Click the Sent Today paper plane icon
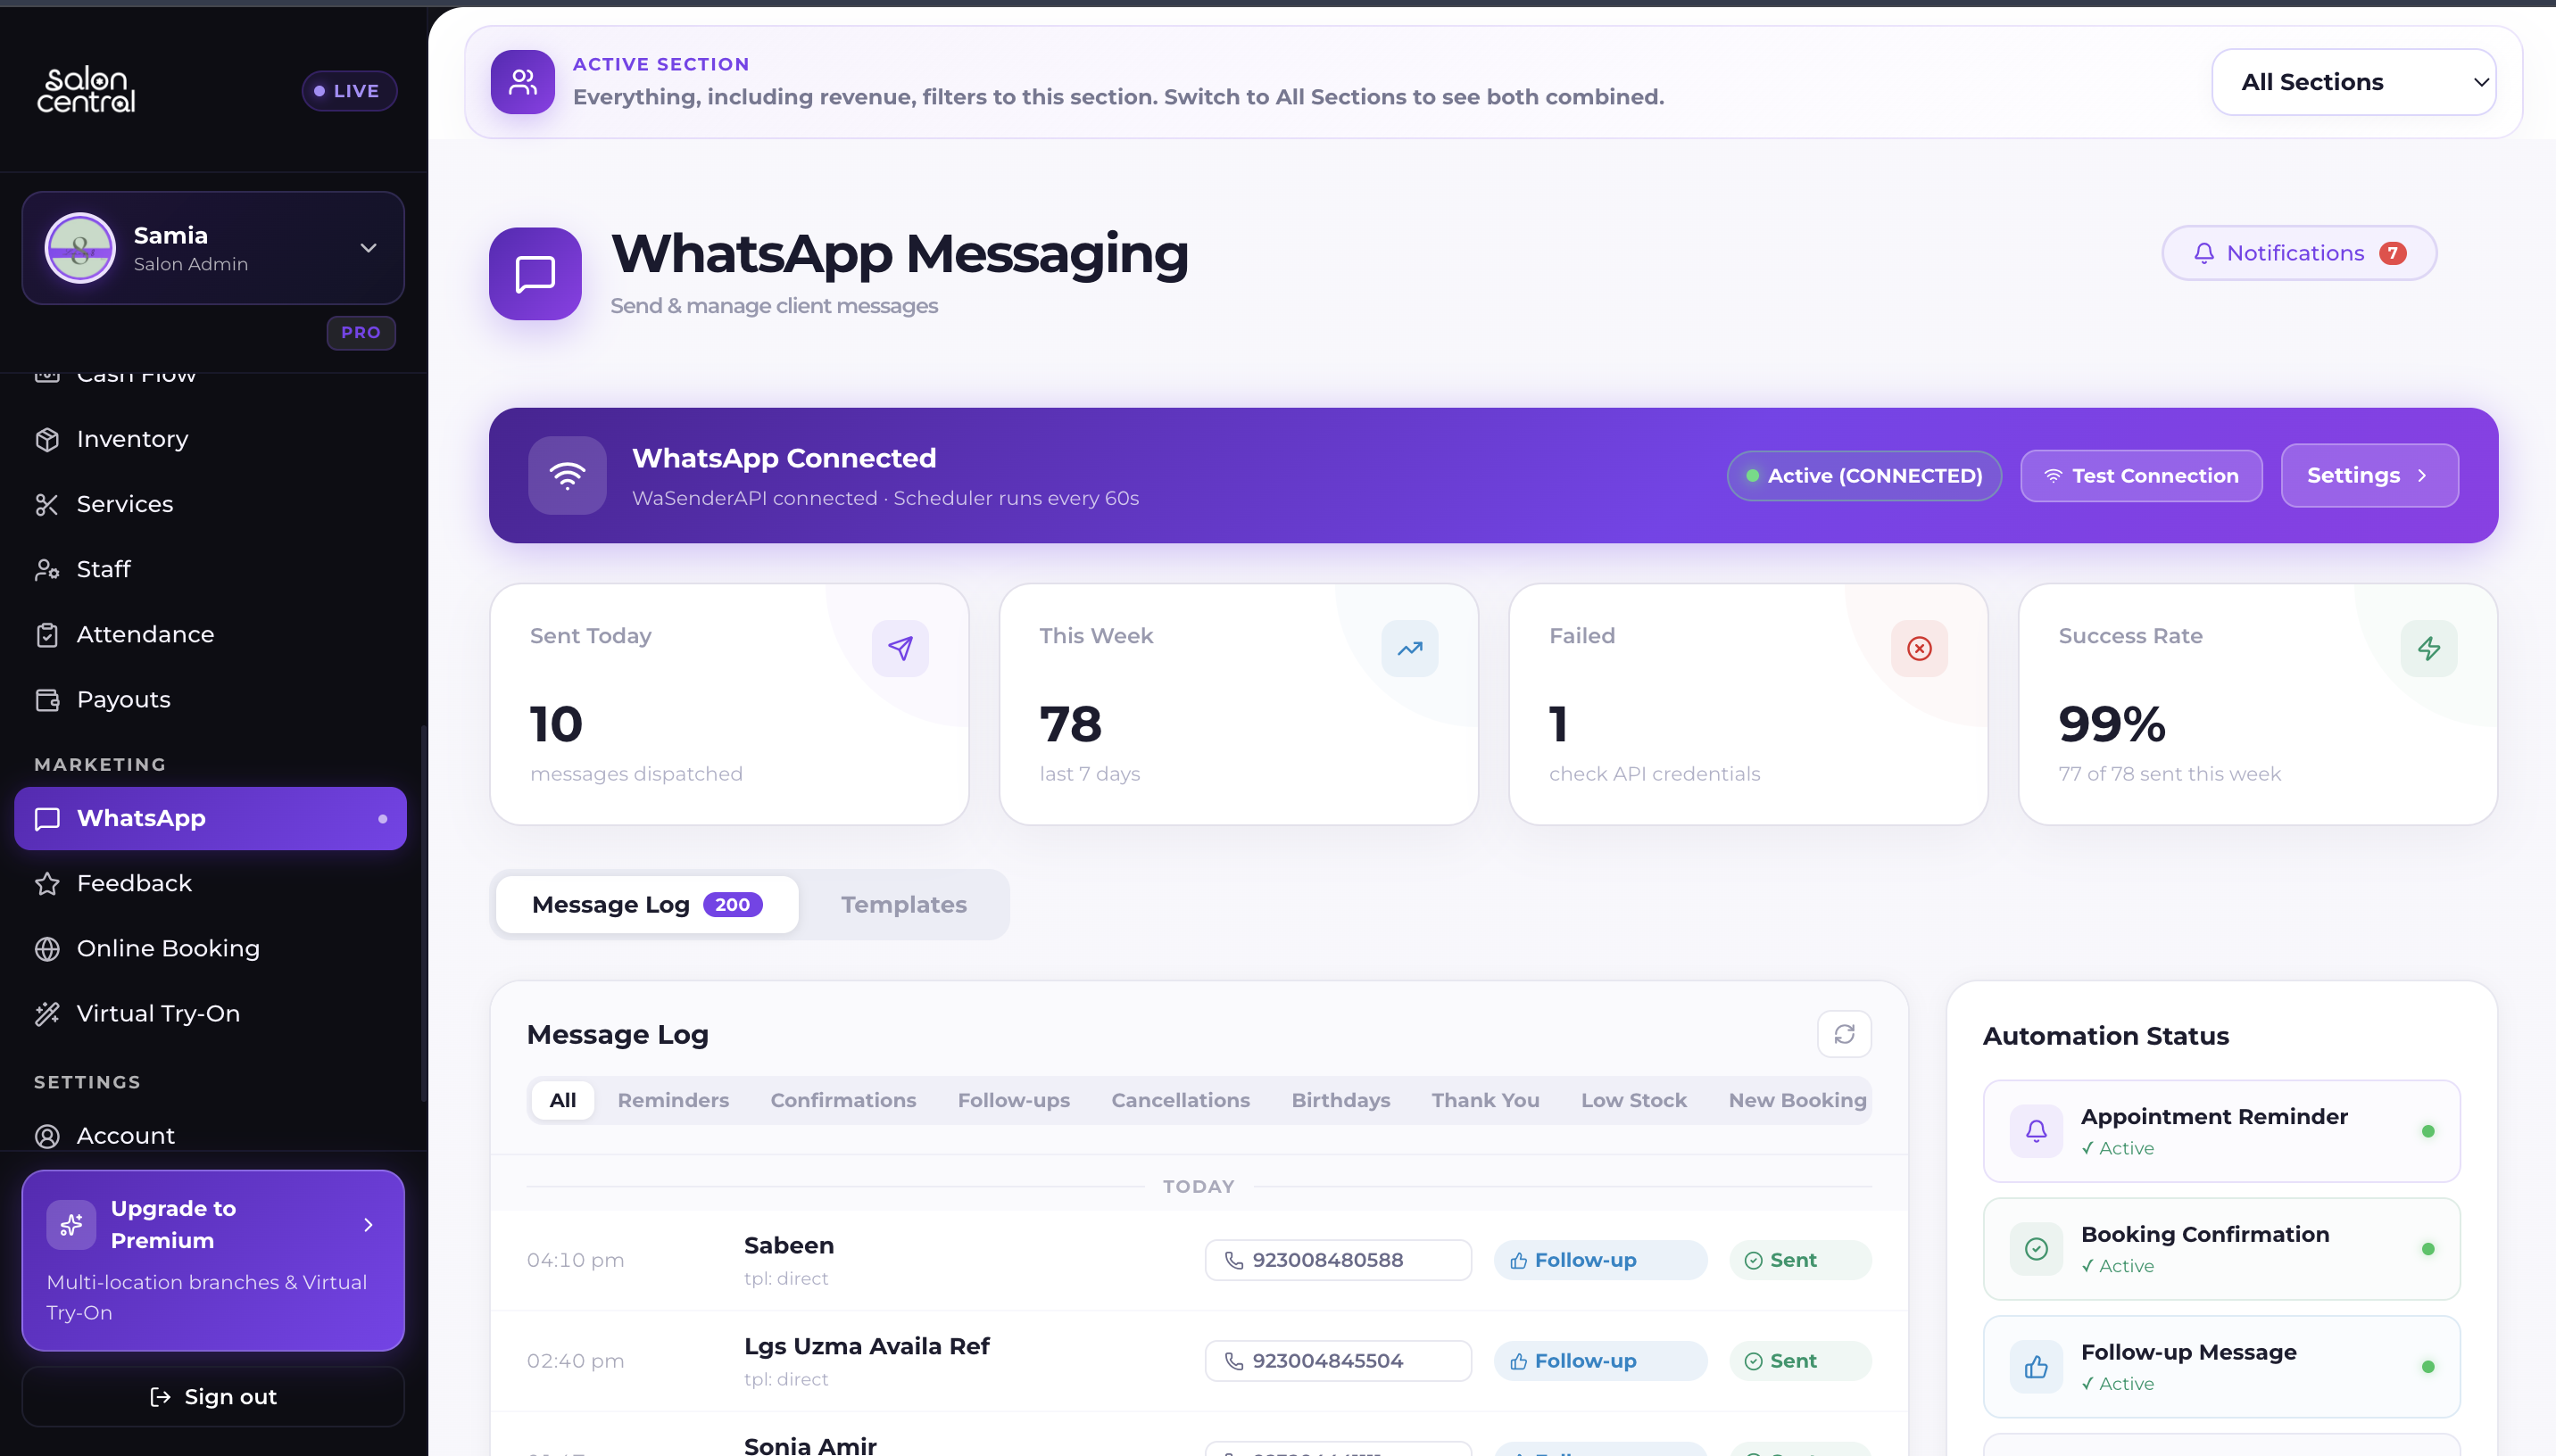 click(900, 648)
